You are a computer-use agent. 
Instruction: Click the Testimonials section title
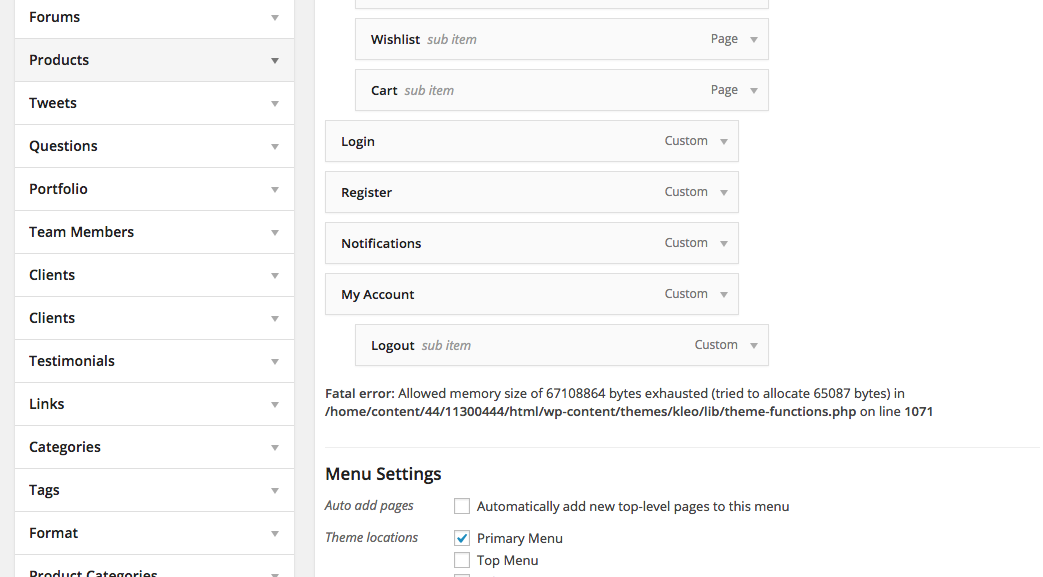coord(72,361)
